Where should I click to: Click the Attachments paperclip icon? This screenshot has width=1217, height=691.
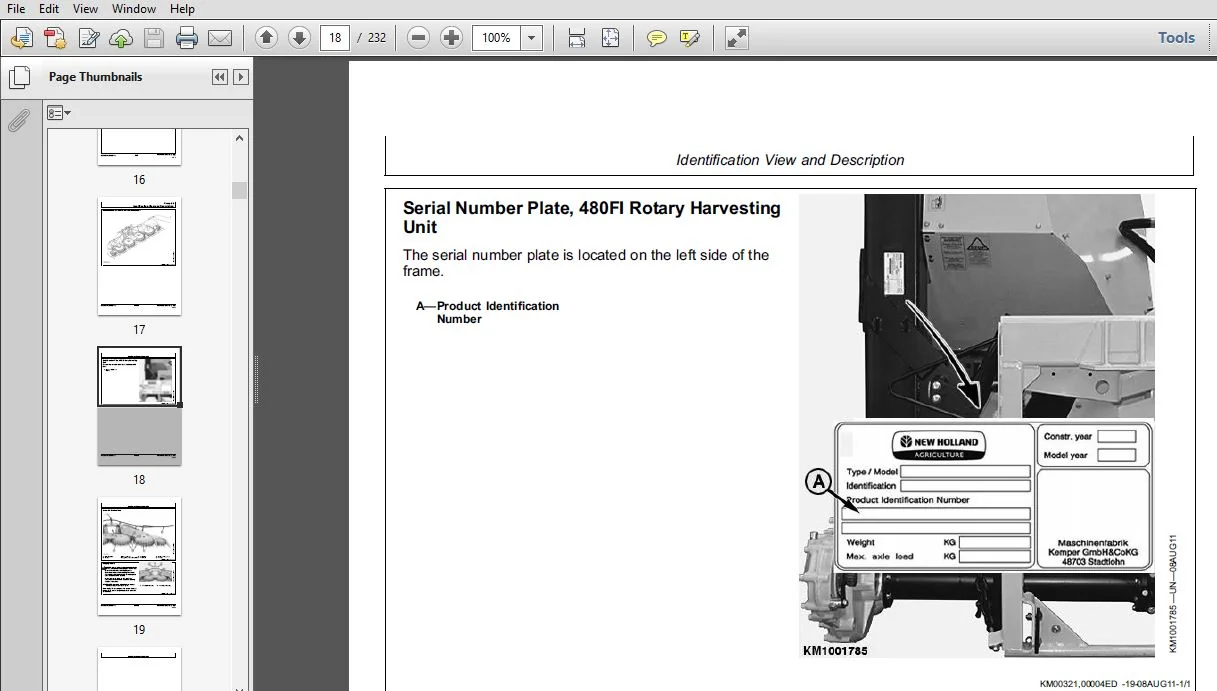[18, 121]
